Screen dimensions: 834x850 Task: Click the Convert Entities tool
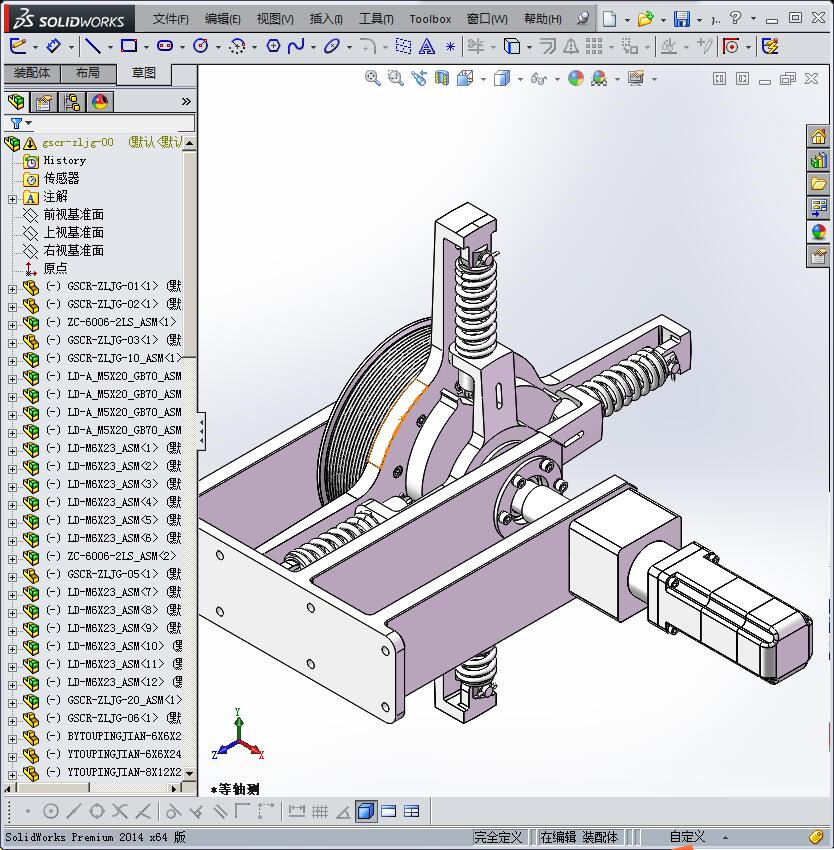click(x=512, y=47)
